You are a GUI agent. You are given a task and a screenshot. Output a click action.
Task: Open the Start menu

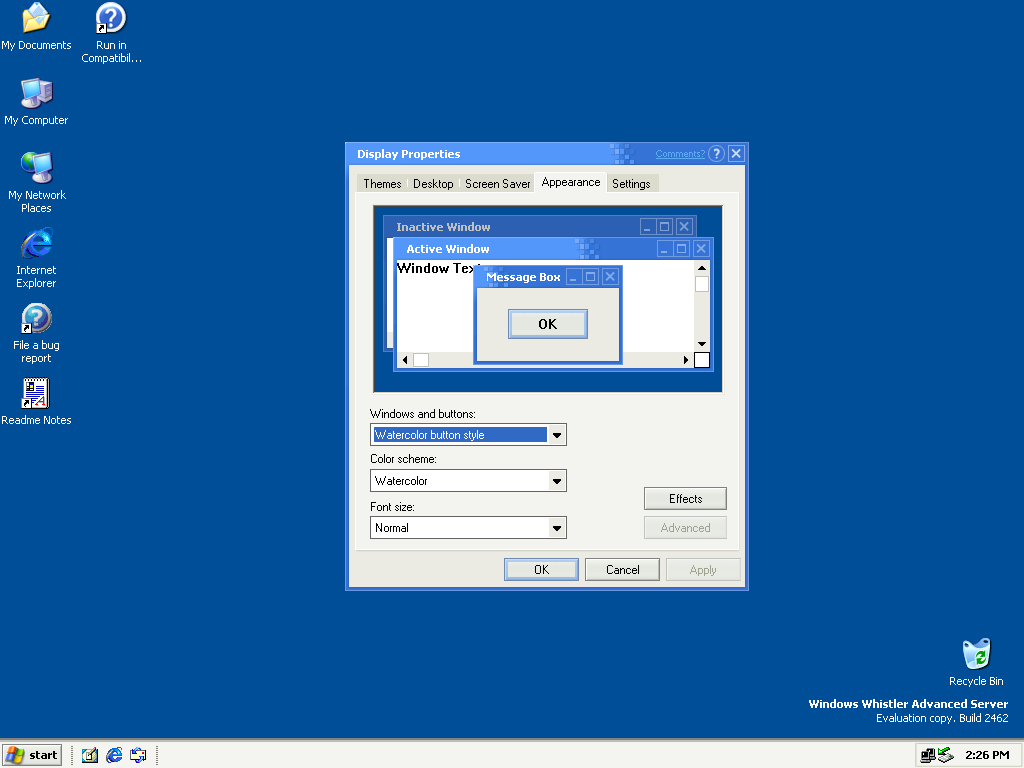pyautogui.click(x=32, y=755)
